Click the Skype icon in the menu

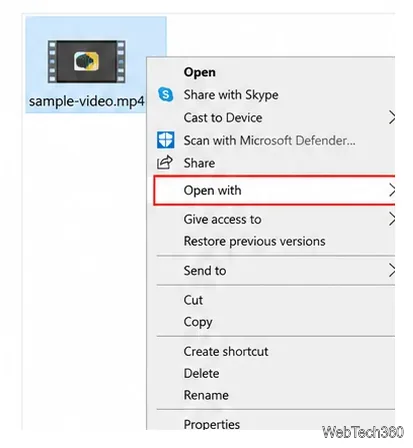tap(166, 94)
